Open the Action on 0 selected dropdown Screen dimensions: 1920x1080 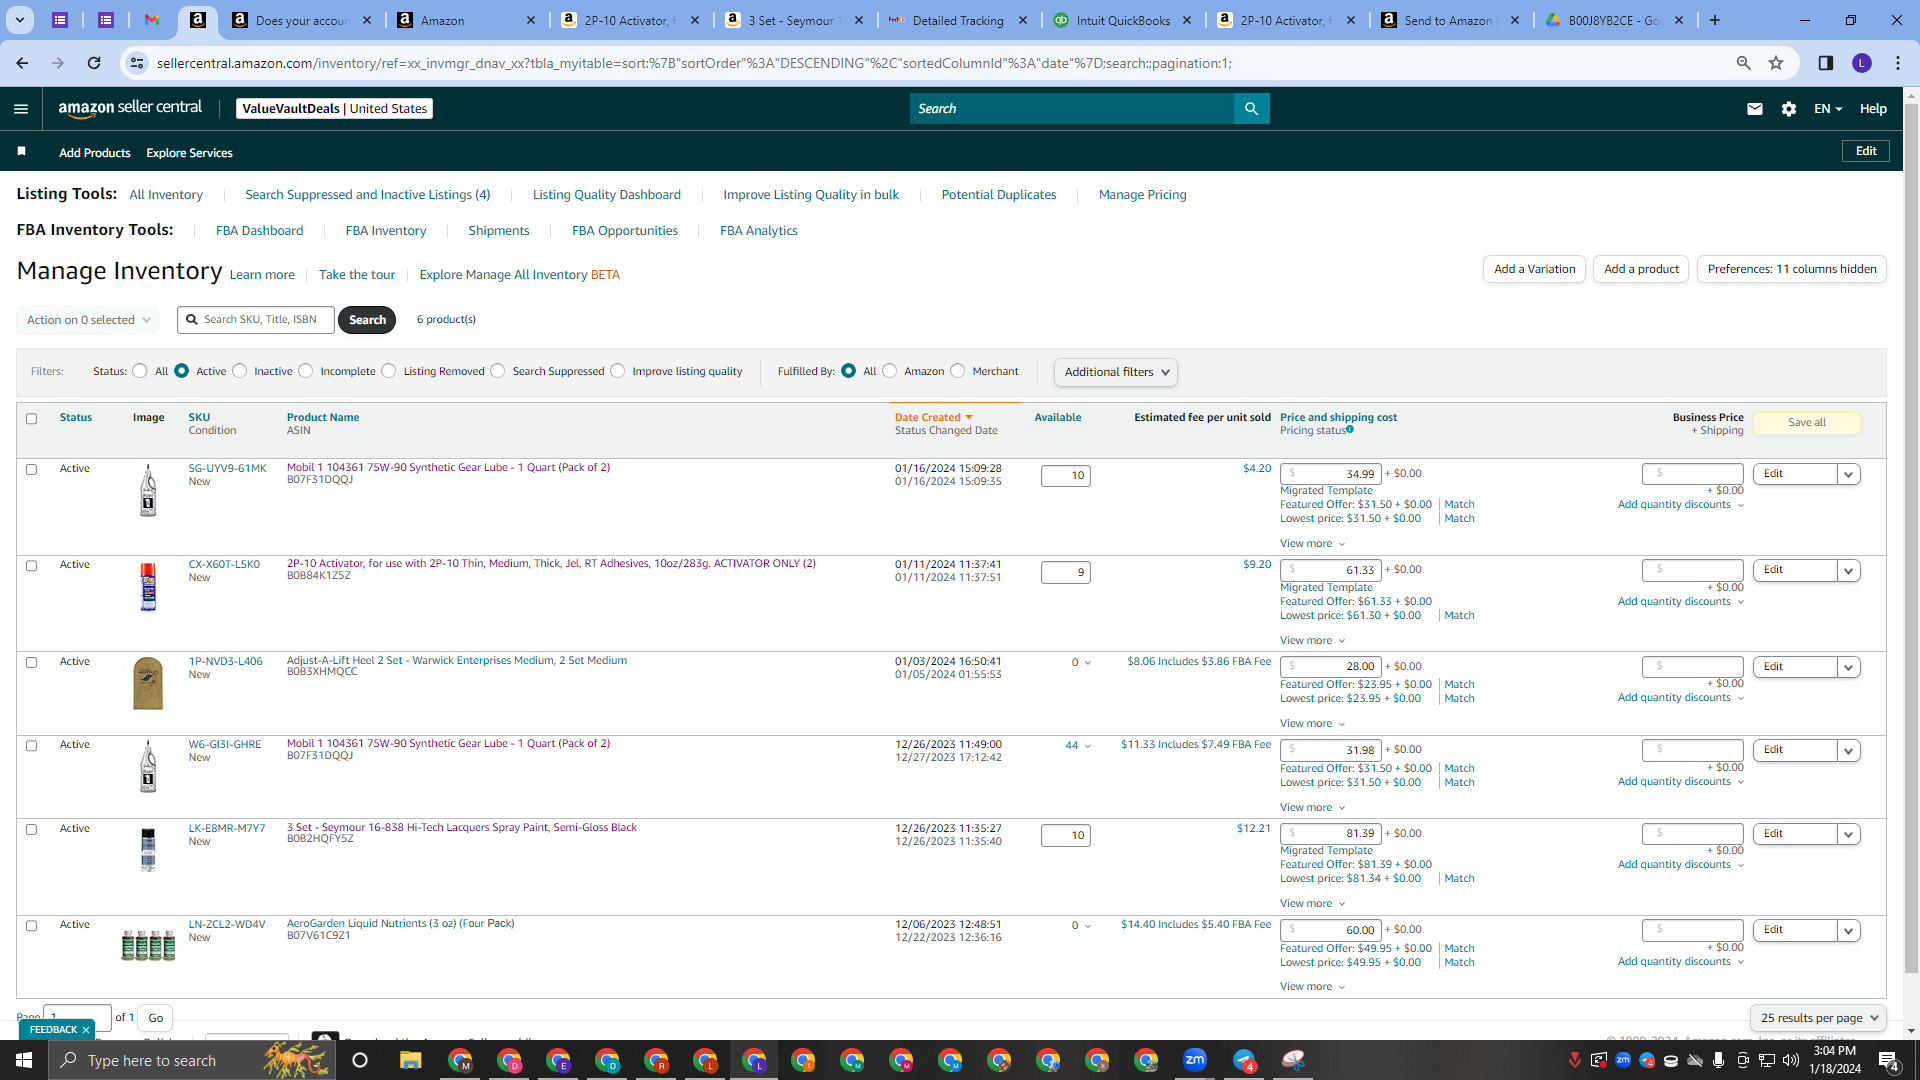(88, 320)
